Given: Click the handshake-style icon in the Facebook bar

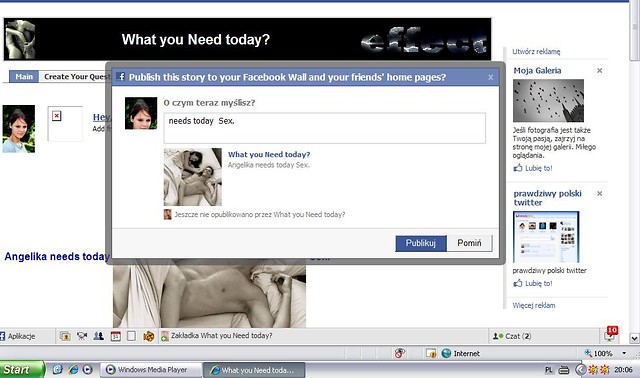Looking at the screenshot, I should (x=82, y=336).
